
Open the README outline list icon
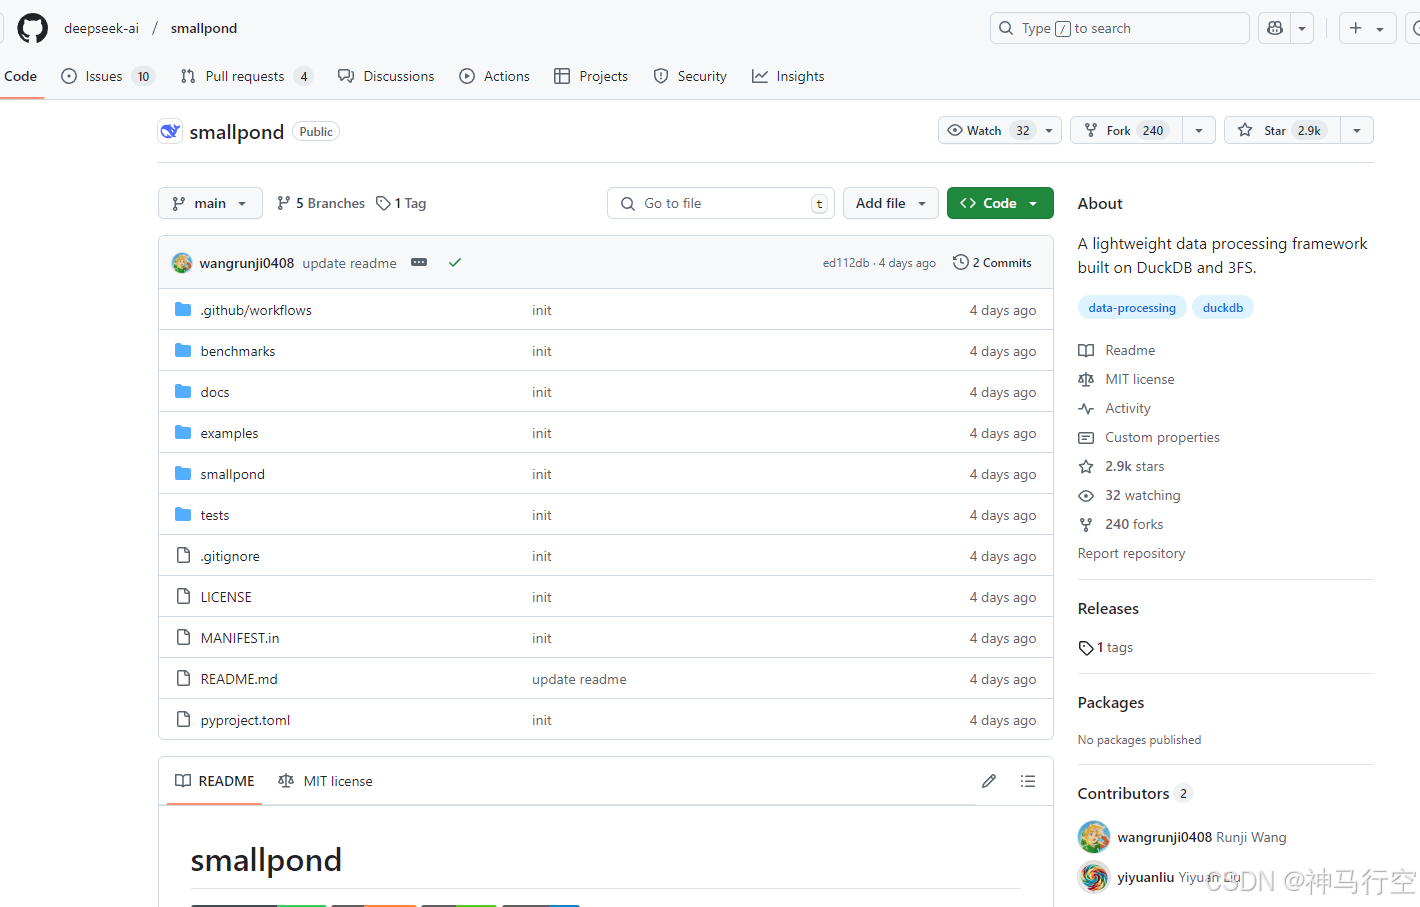(x=1028, y=781)
